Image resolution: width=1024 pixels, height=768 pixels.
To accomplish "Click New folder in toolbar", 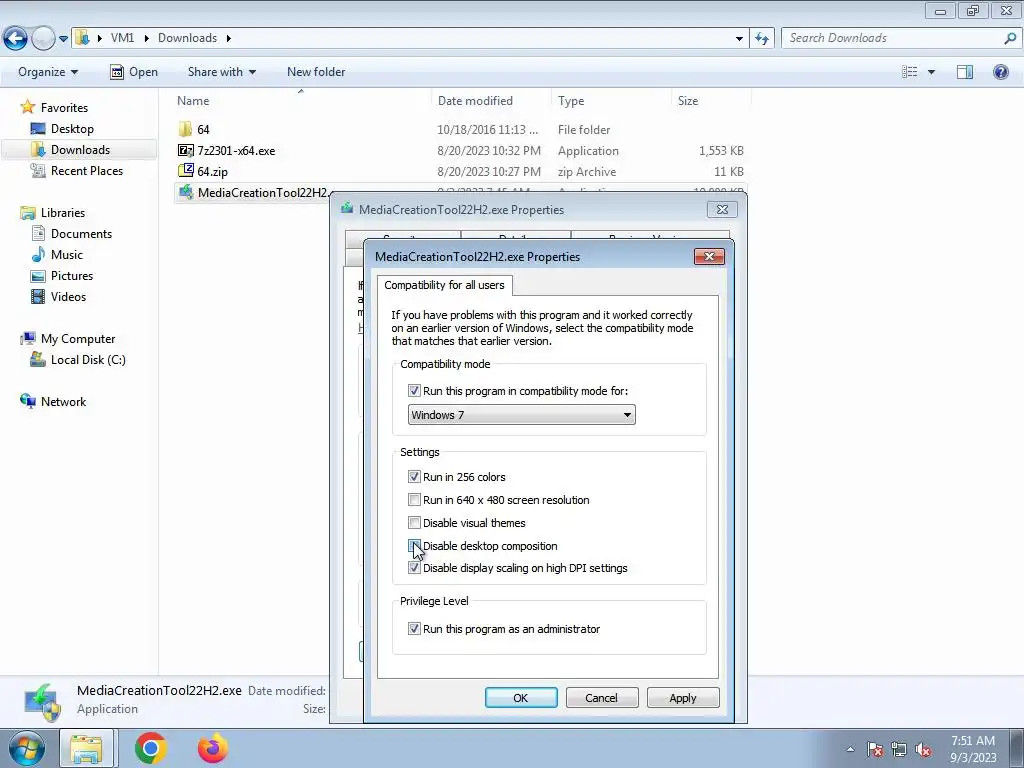I will pos(316,72).
